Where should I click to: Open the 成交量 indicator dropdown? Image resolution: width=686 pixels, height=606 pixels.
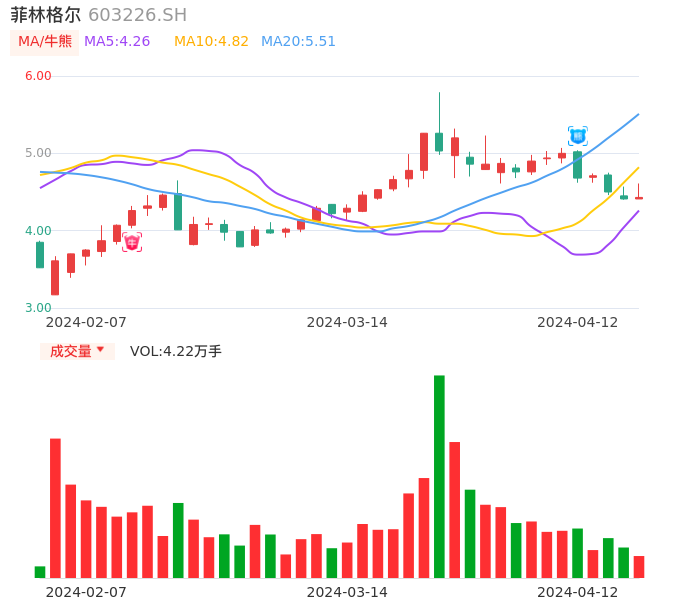point(77,351)
